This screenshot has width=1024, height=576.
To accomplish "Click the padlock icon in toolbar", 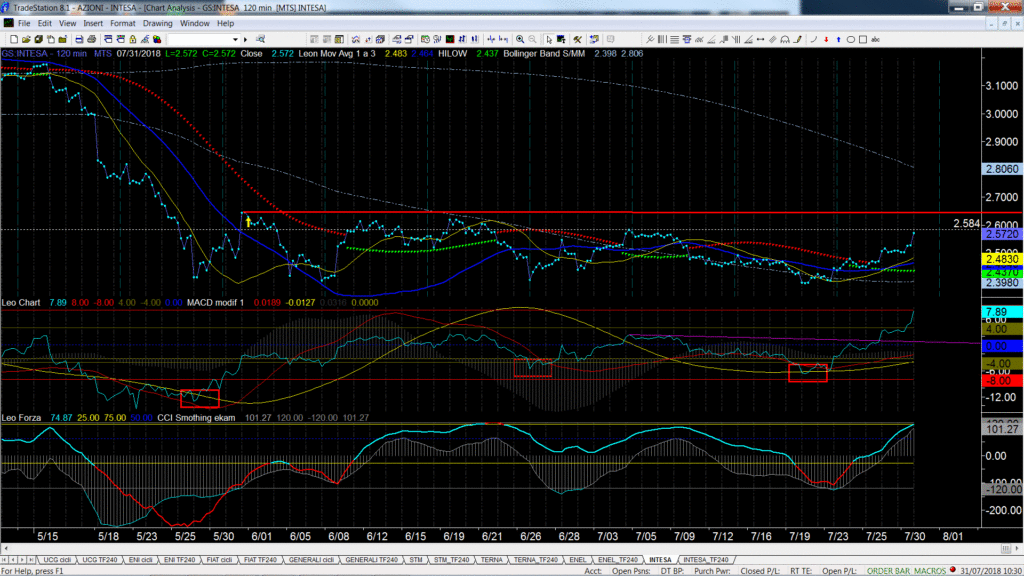I will pos(133,40).
